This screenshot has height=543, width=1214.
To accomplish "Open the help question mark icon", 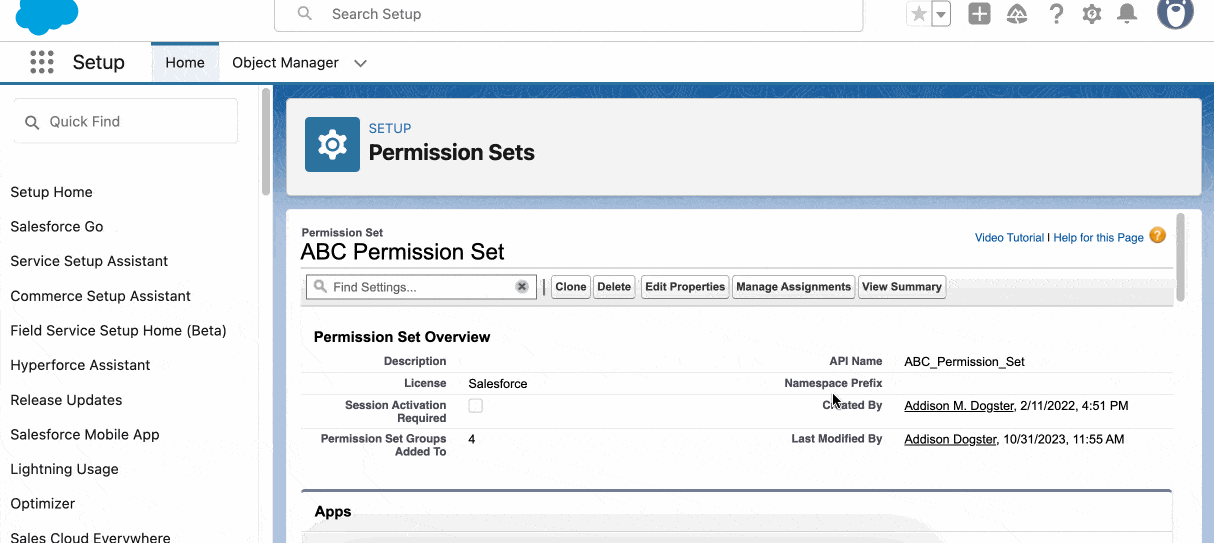I will point(1056,14).
